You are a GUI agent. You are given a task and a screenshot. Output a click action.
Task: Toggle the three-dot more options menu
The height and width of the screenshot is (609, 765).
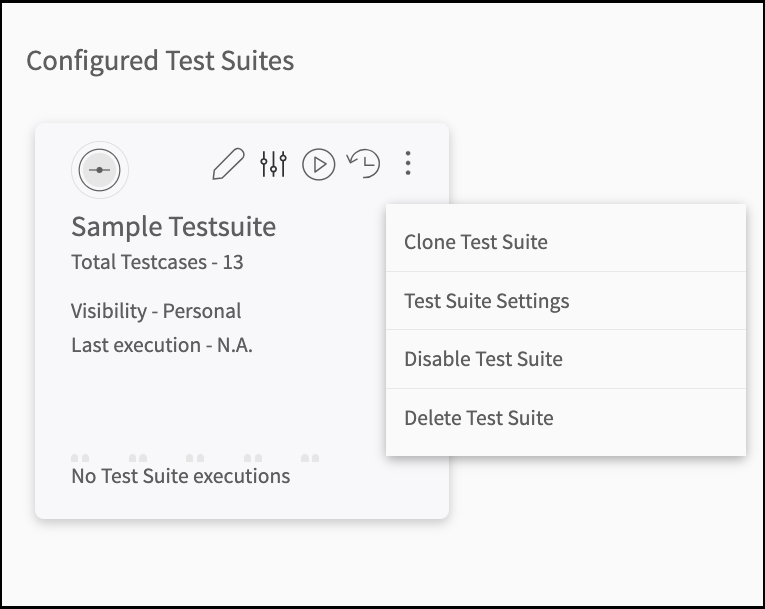(x=408, y=163)
